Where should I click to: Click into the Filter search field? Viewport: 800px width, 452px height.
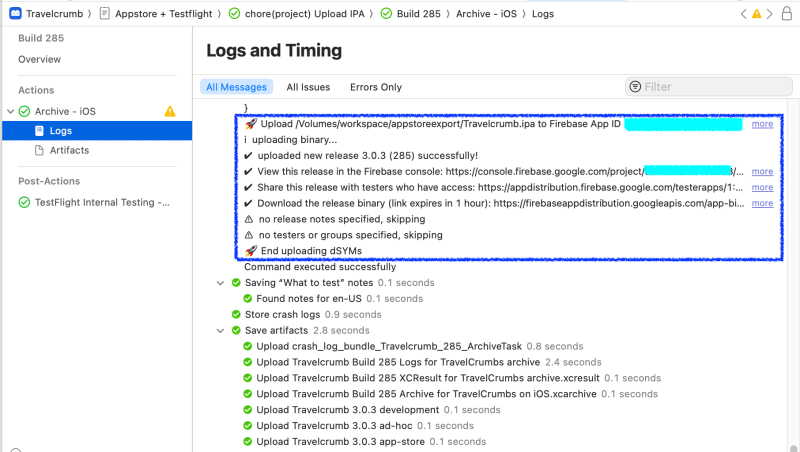coord(710,87)
